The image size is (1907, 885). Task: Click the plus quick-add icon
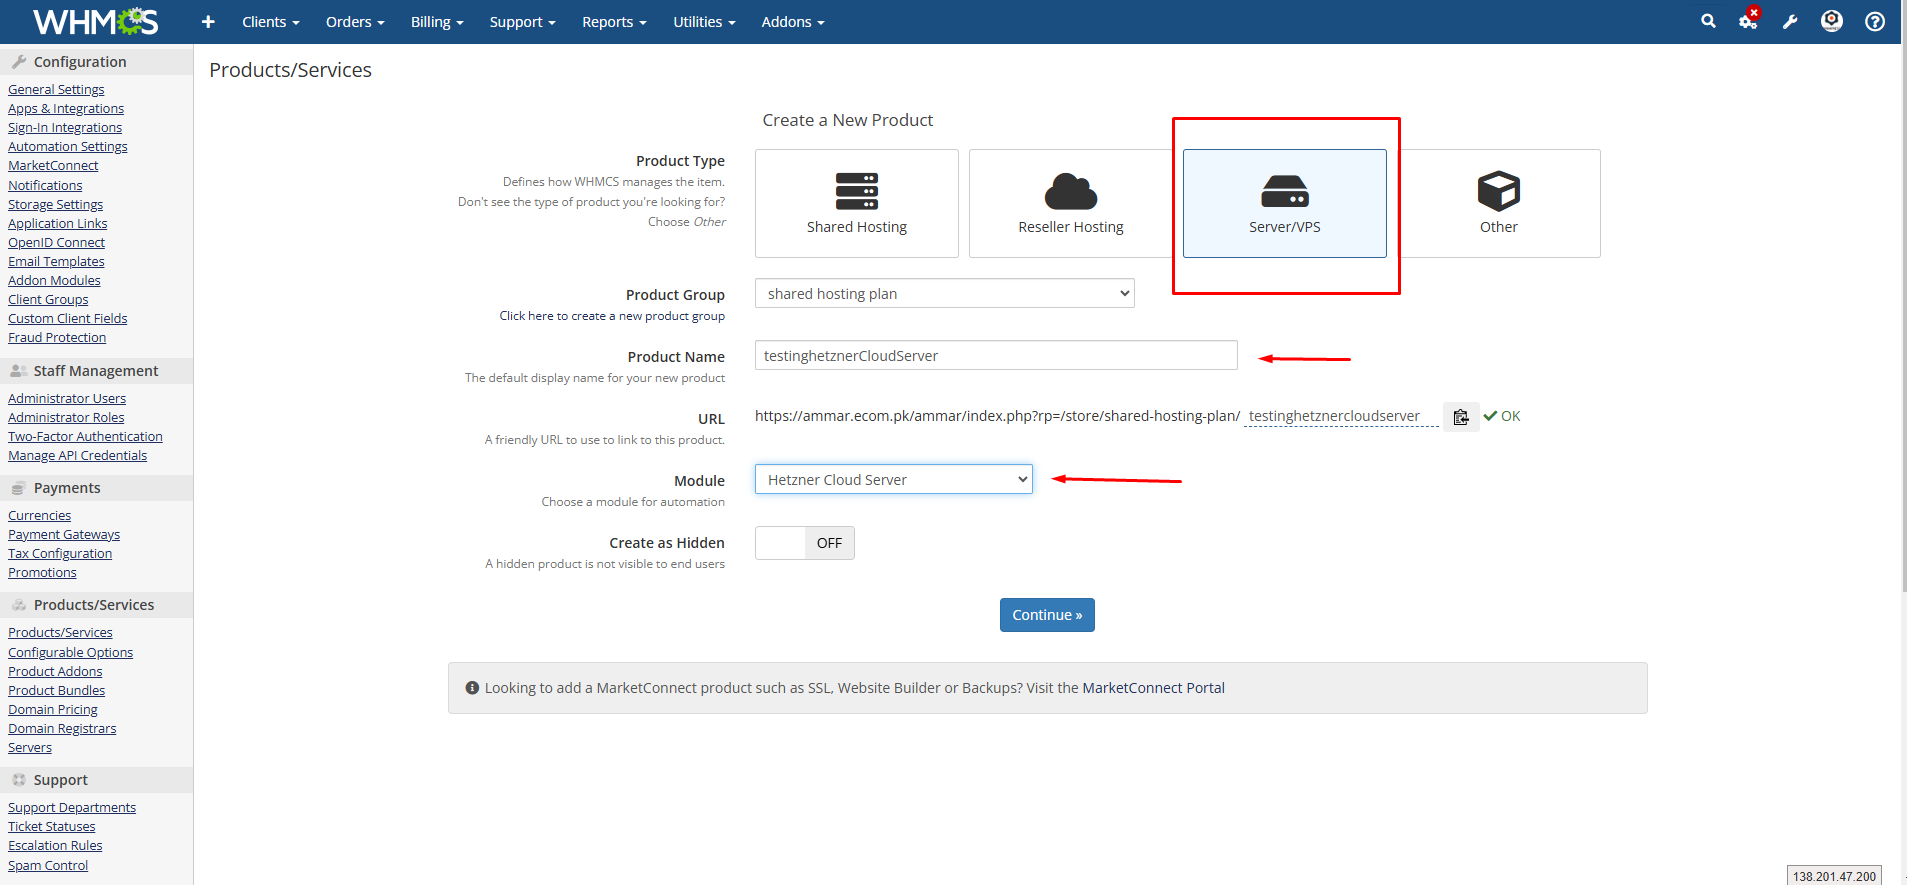click(208, 22)
